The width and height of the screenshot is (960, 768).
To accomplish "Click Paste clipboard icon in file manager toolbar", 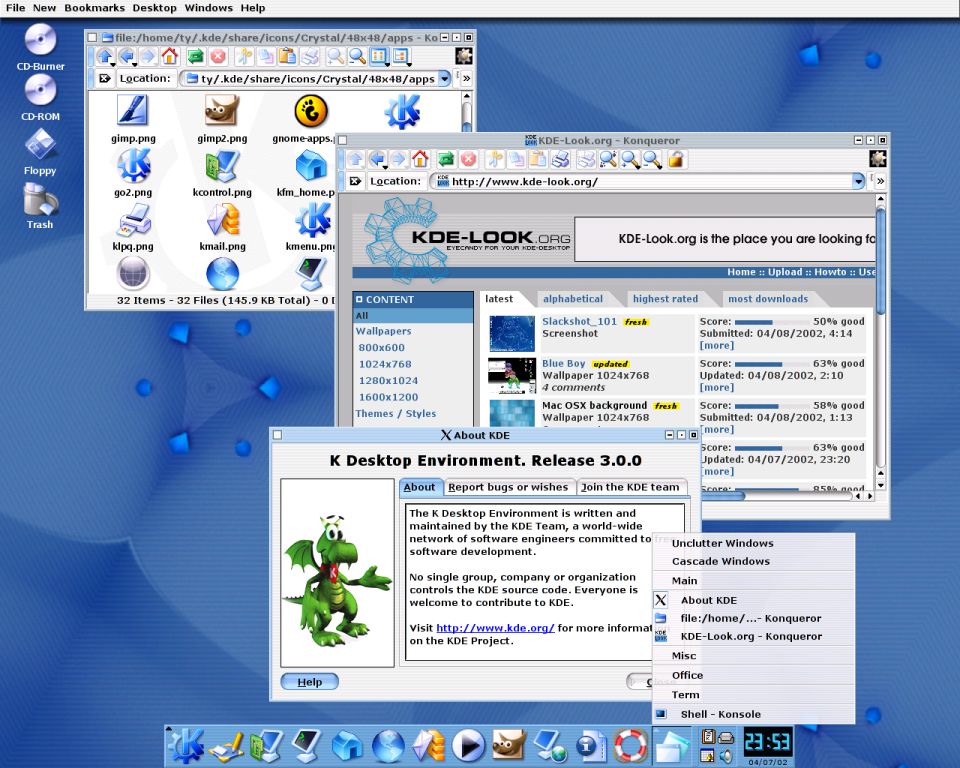I will [287, 56].
